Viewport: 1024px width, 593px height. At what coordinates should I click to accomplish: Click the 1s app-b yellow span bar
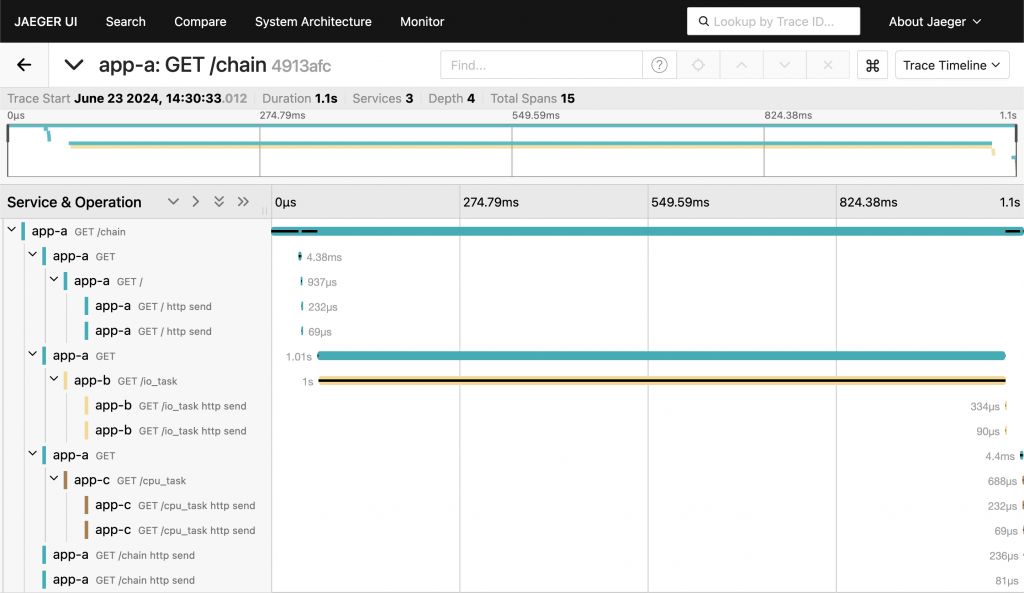(662, 381)
